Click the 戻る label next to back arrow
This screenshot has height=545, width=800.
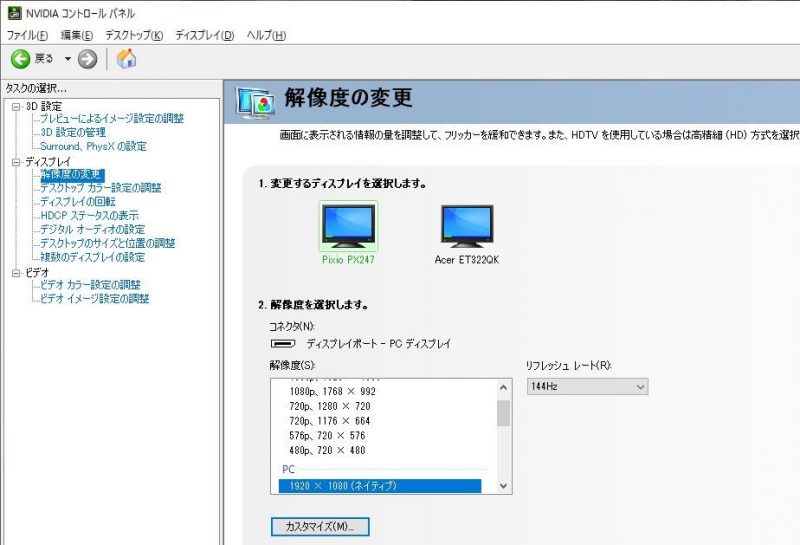pos(44,59)
